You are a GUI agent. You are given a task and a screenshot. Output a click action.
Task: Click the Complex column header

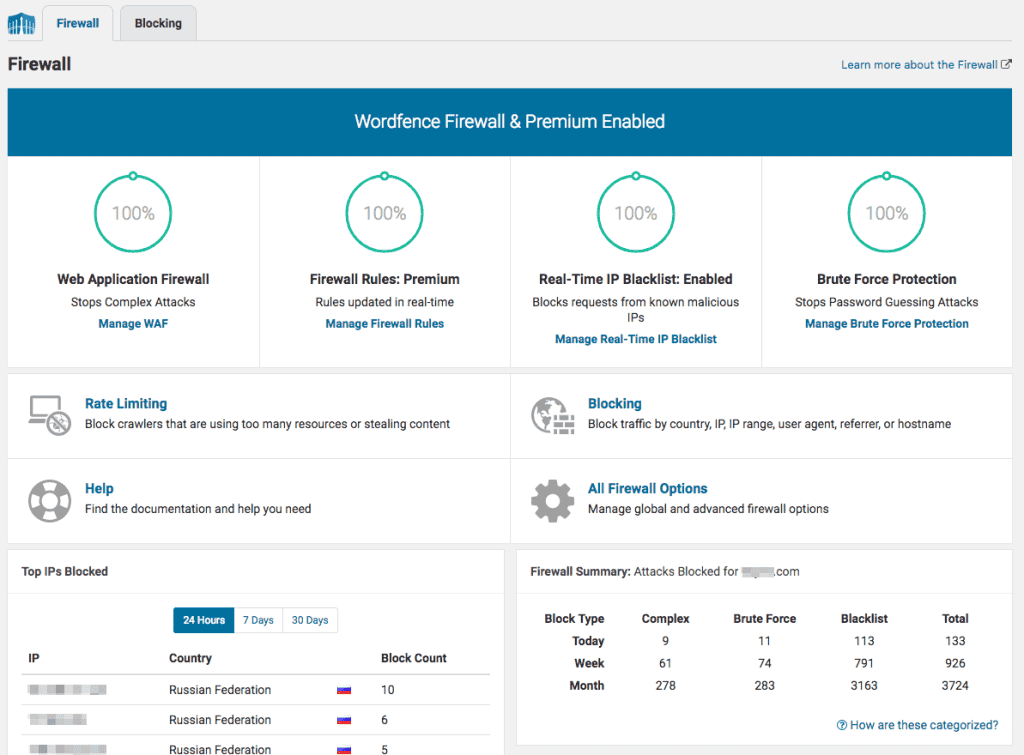665,618
